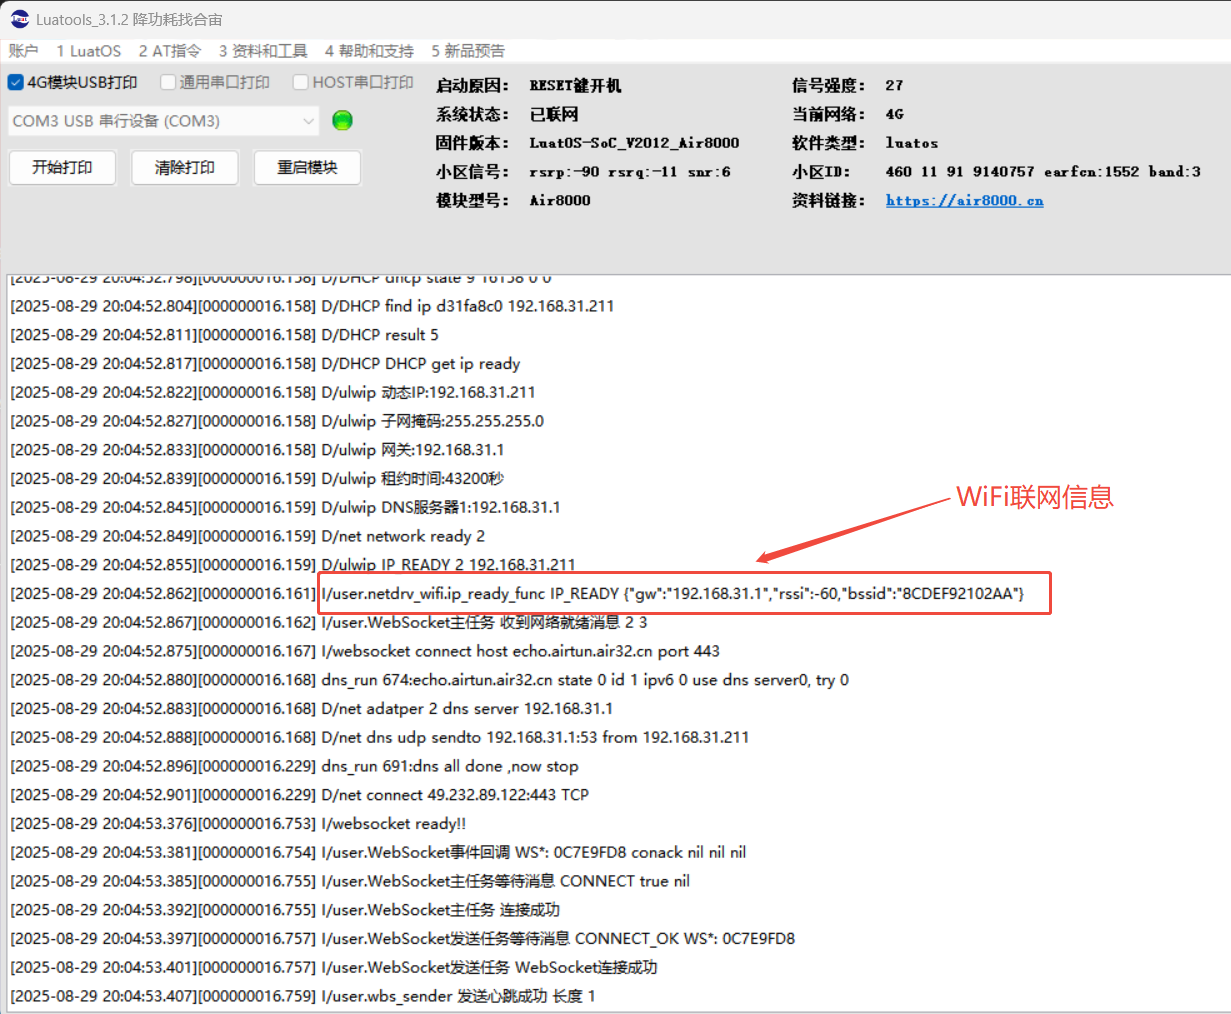Click the Air8000 module model value
This screenshot has width=1231, height=1014.
coord(560,200)
